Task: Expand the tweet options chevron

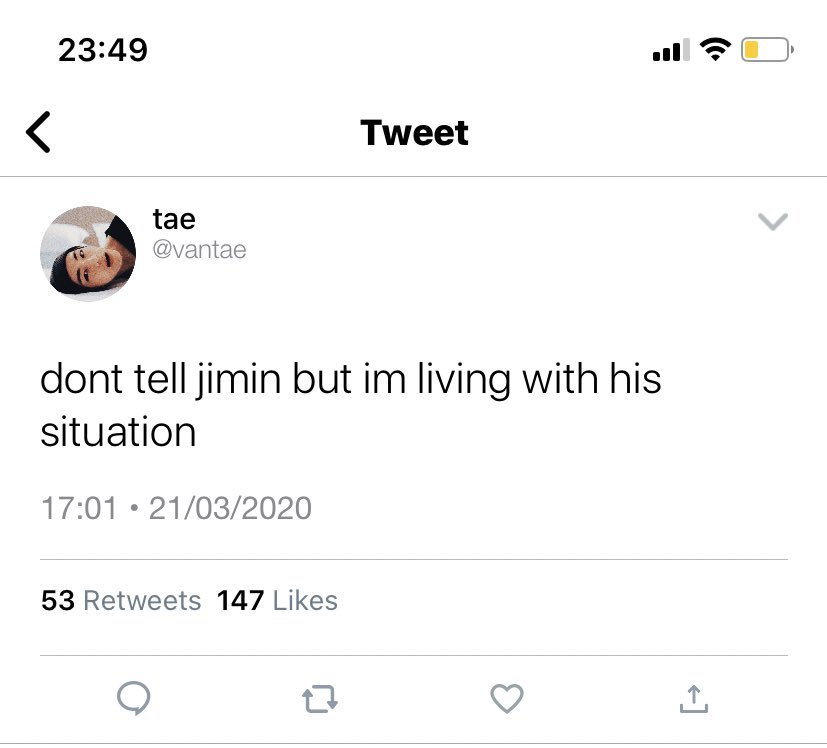Action: (773, 222)
